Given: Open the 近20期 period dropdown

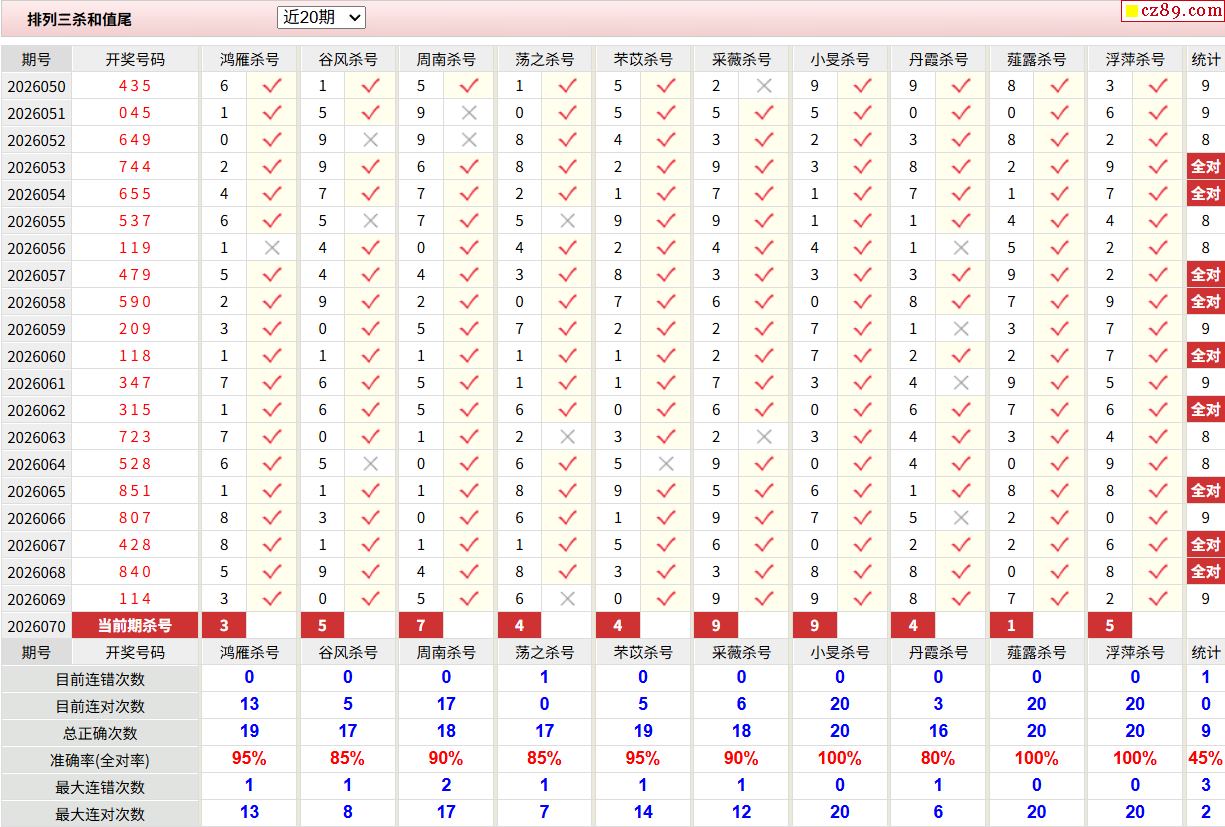Looking at the screenshot, I should (321, 17).
